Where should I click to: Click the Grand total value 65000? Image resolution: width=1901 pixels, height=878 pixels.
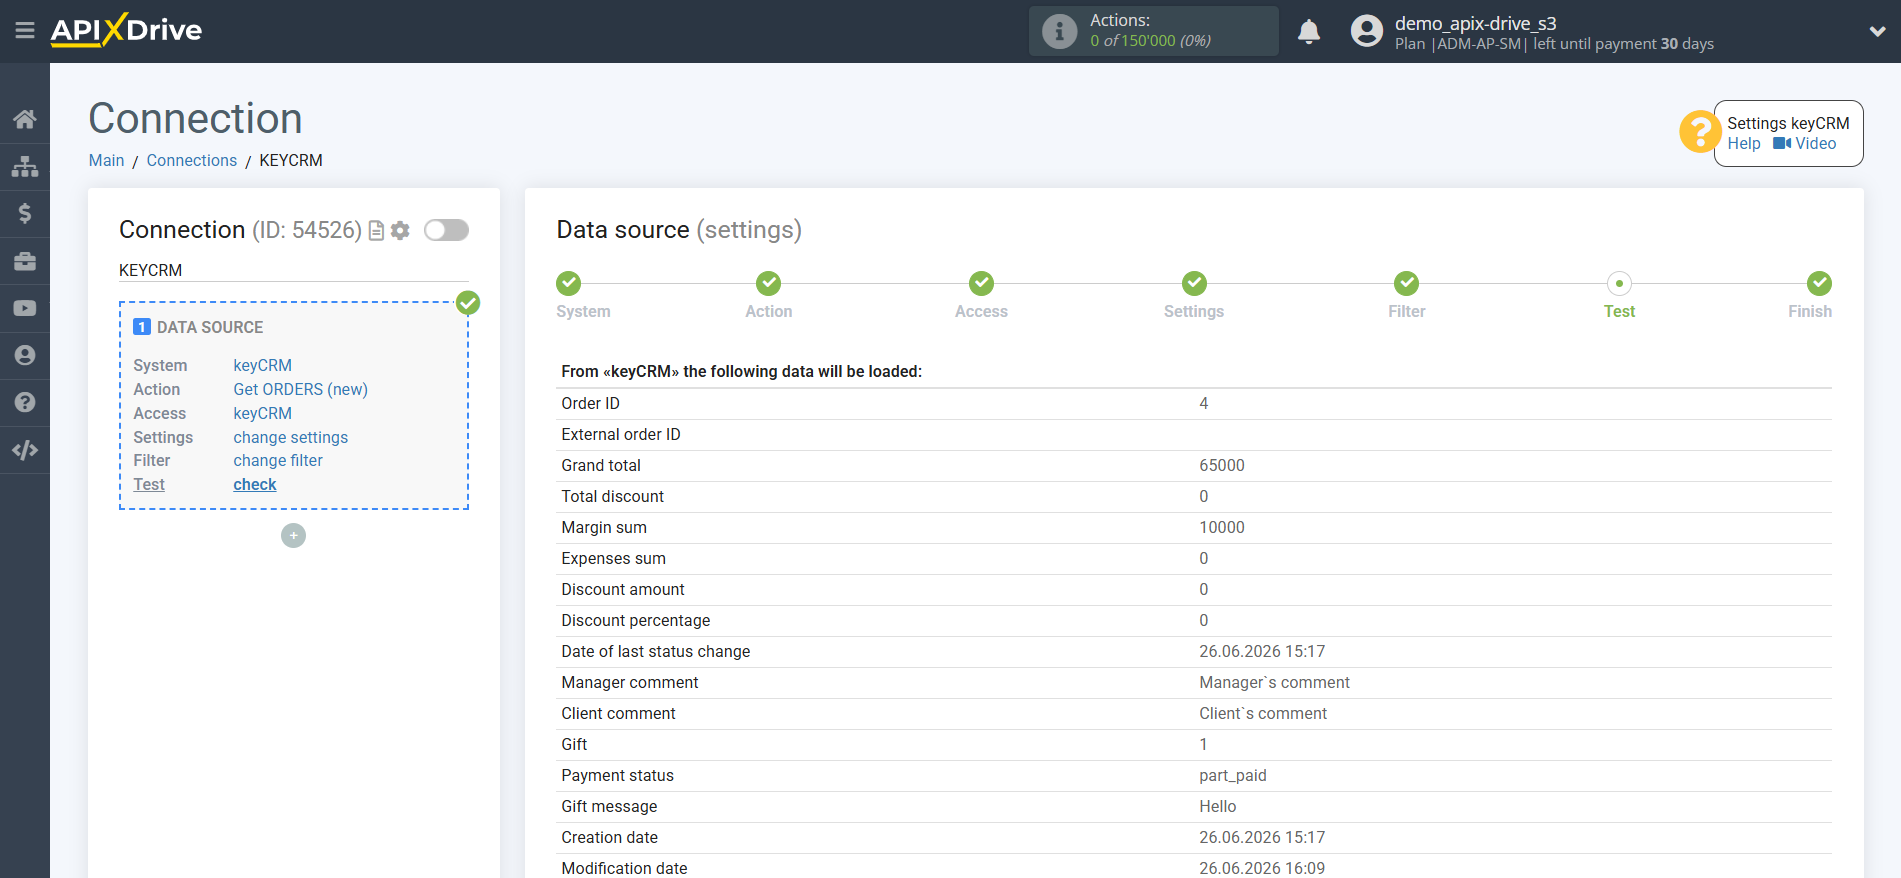coord(1222,466)
